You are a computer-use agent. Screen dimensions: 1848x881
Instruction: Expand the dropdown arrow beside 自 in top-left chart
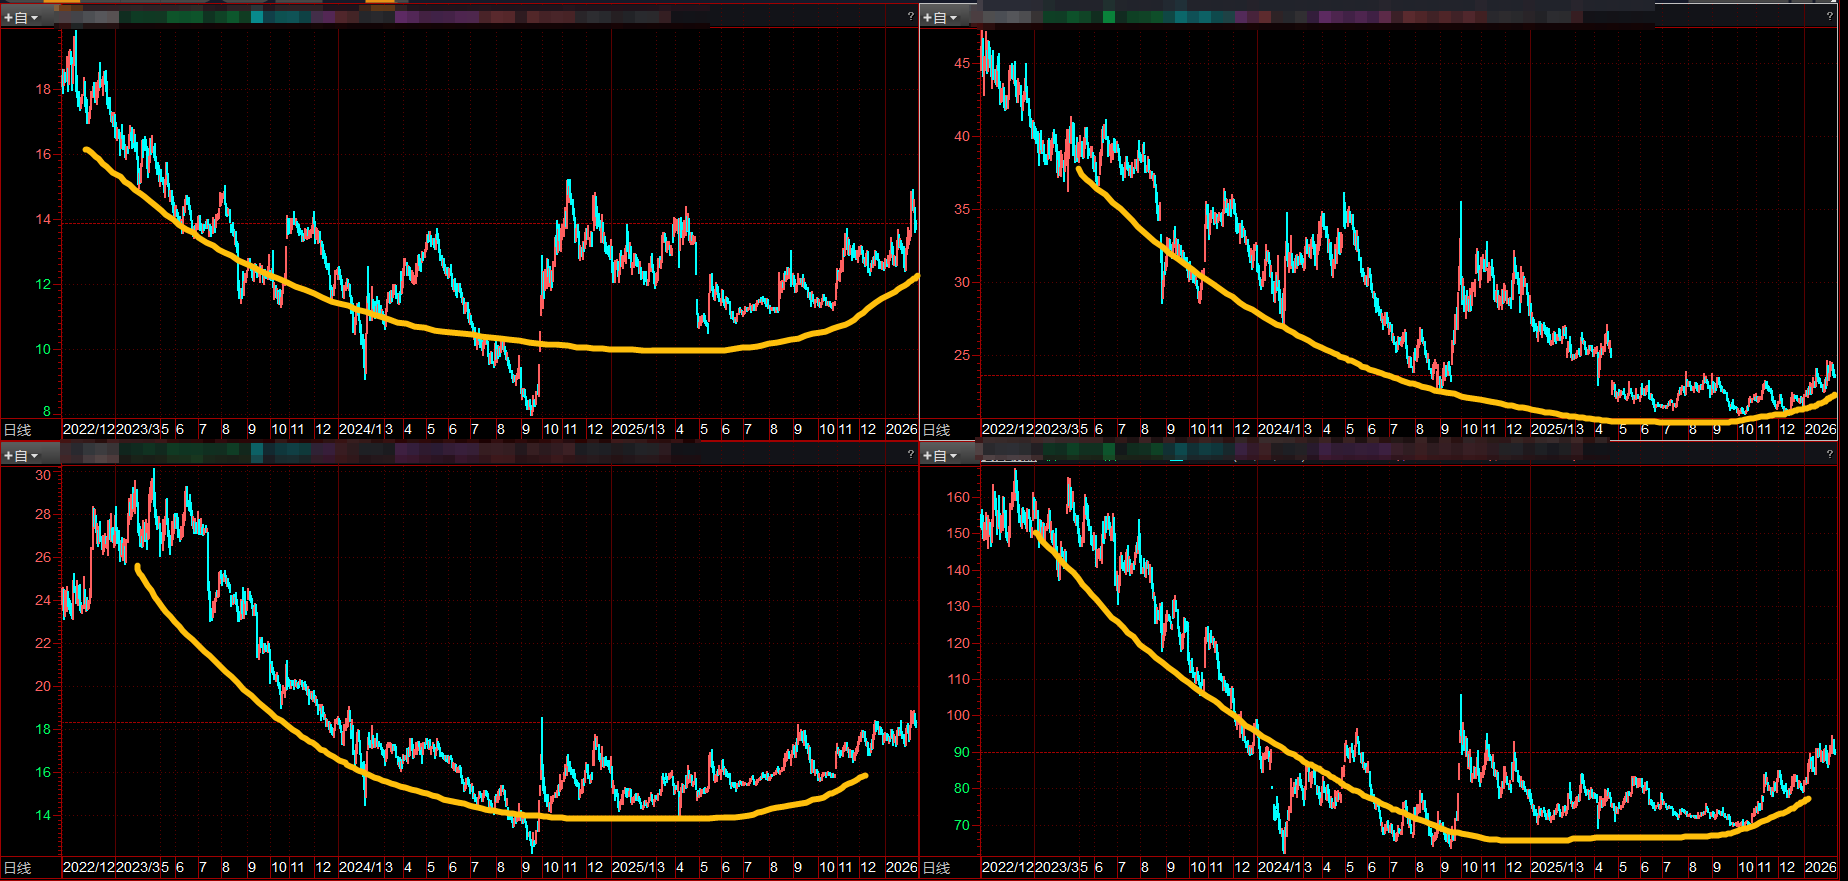(35, 18)
